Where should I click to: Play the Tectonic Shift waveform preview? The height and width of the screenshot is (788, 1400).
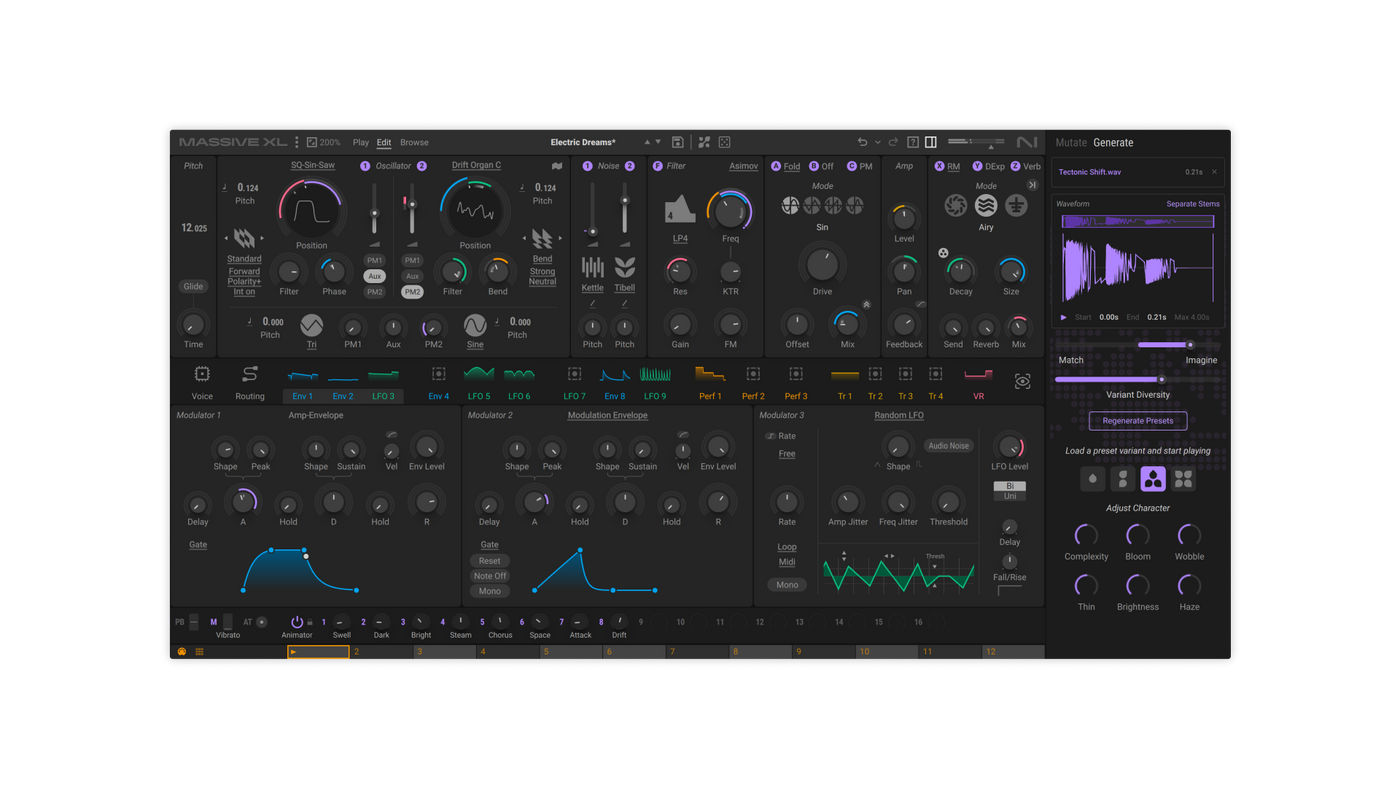click(x=1063, y=317)
